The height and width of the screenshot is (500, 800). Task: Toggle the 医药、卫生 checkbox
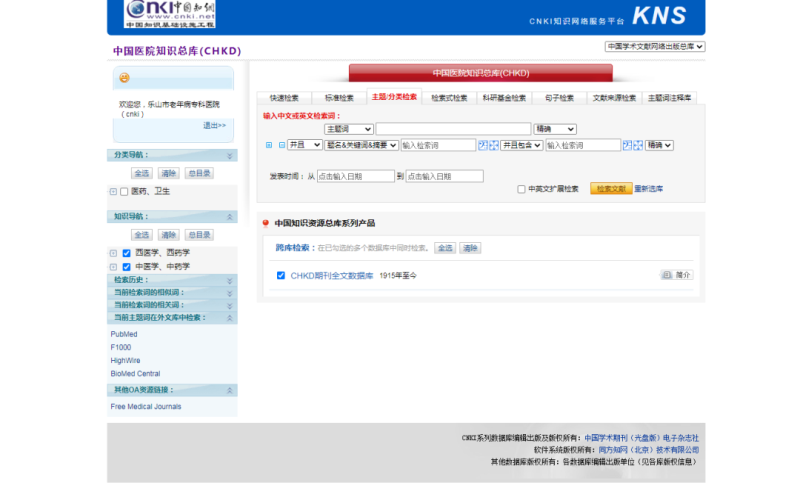point(124,192)
